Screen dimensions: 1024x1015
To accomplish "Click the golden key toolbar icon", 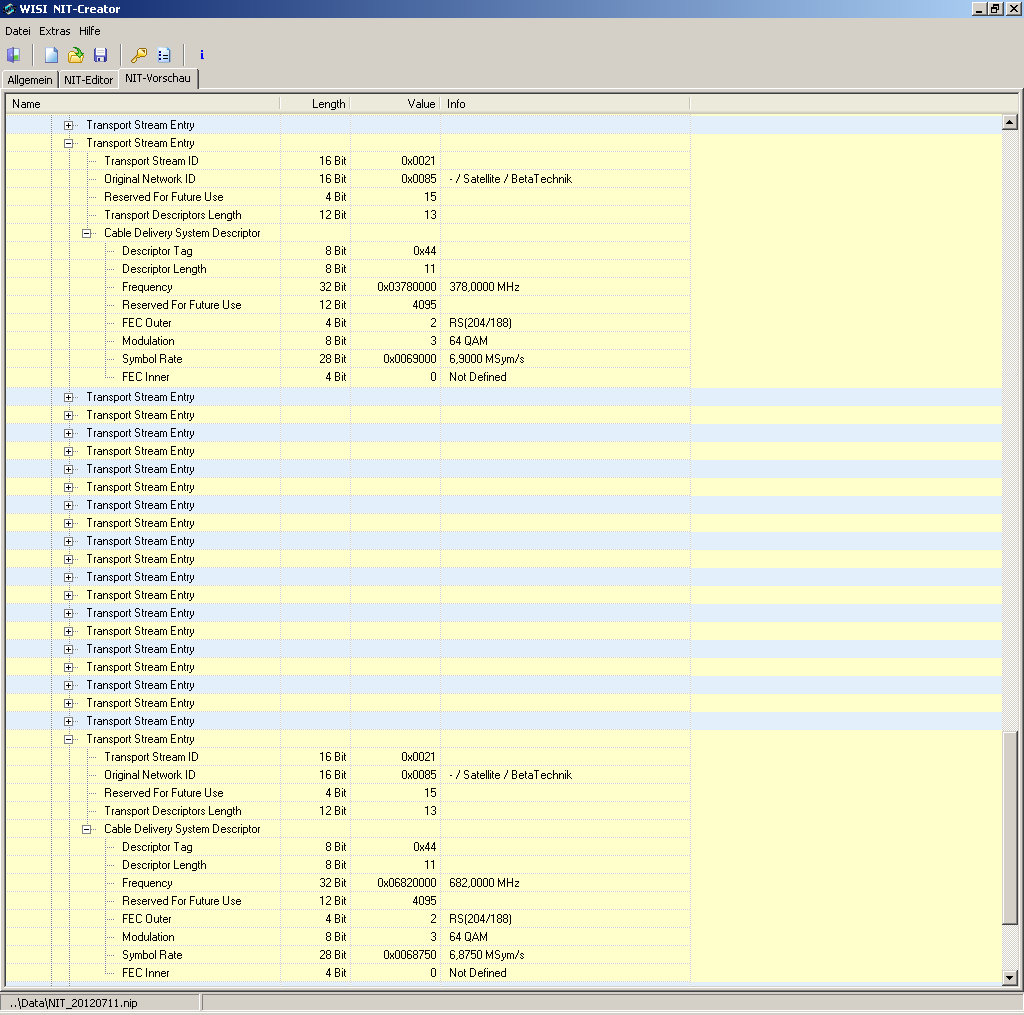I will coord(140,55).
